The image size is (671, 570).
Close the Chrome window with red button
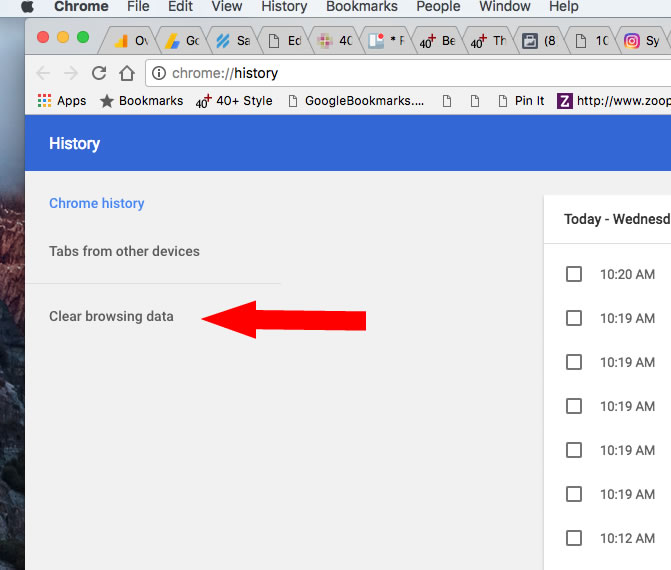[x=43, y=37]
